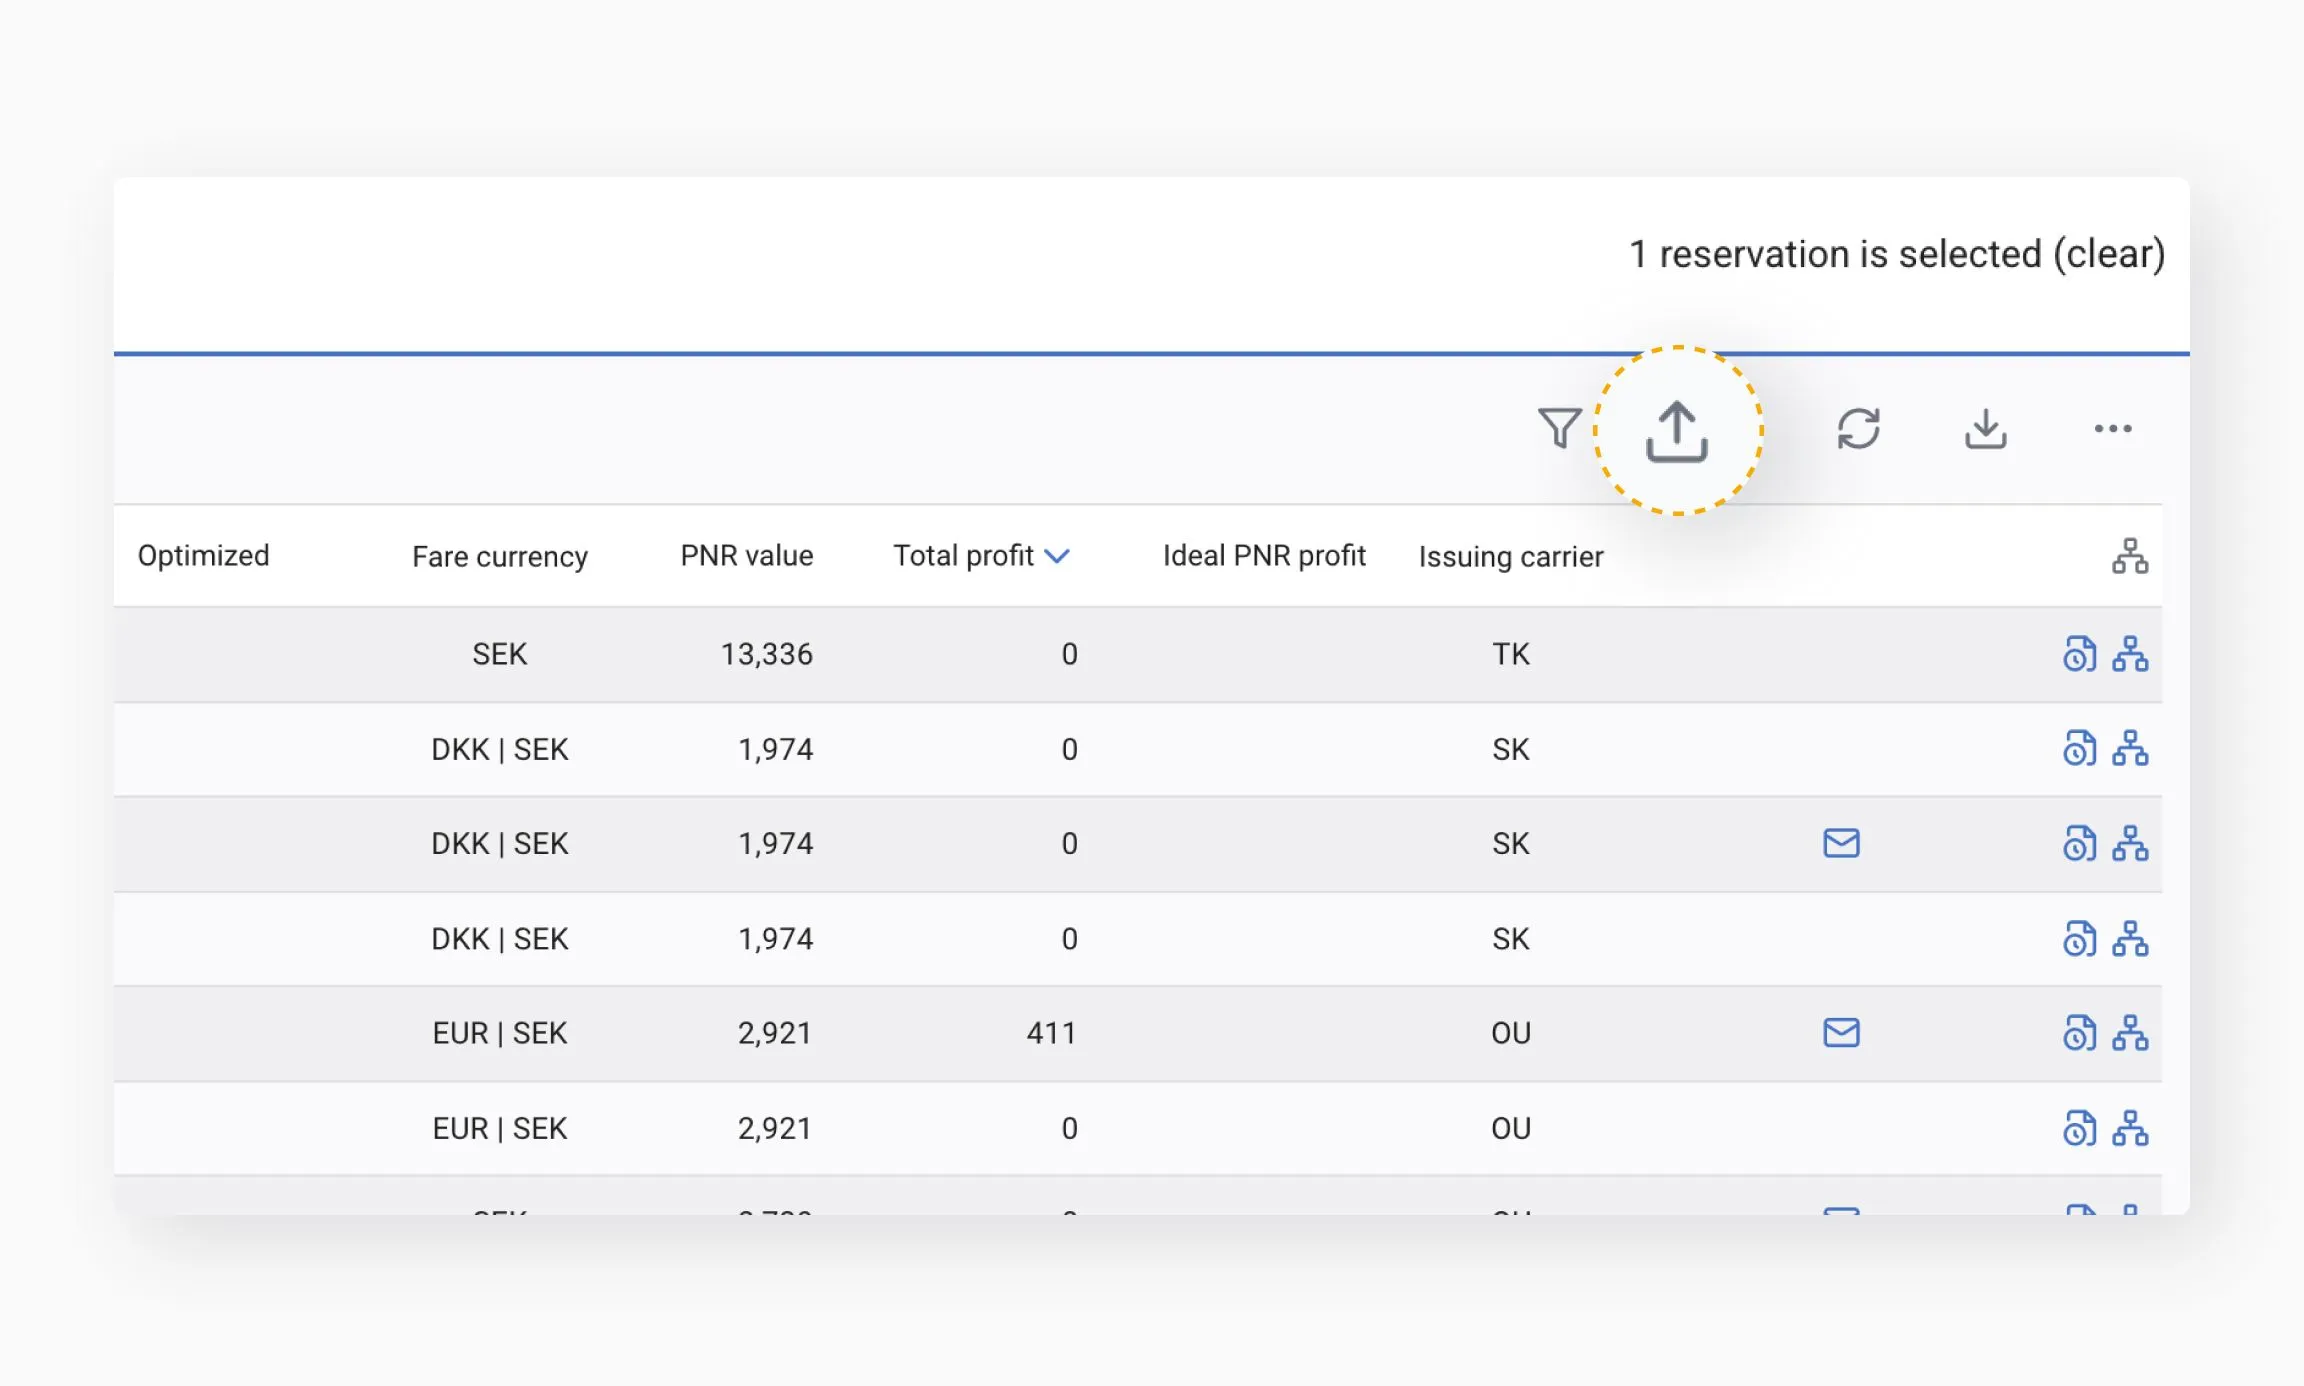Click the envelope icon in 411 profit row
The width and height of the screenshot is (2304, 1386).
coord(1841,1032)
